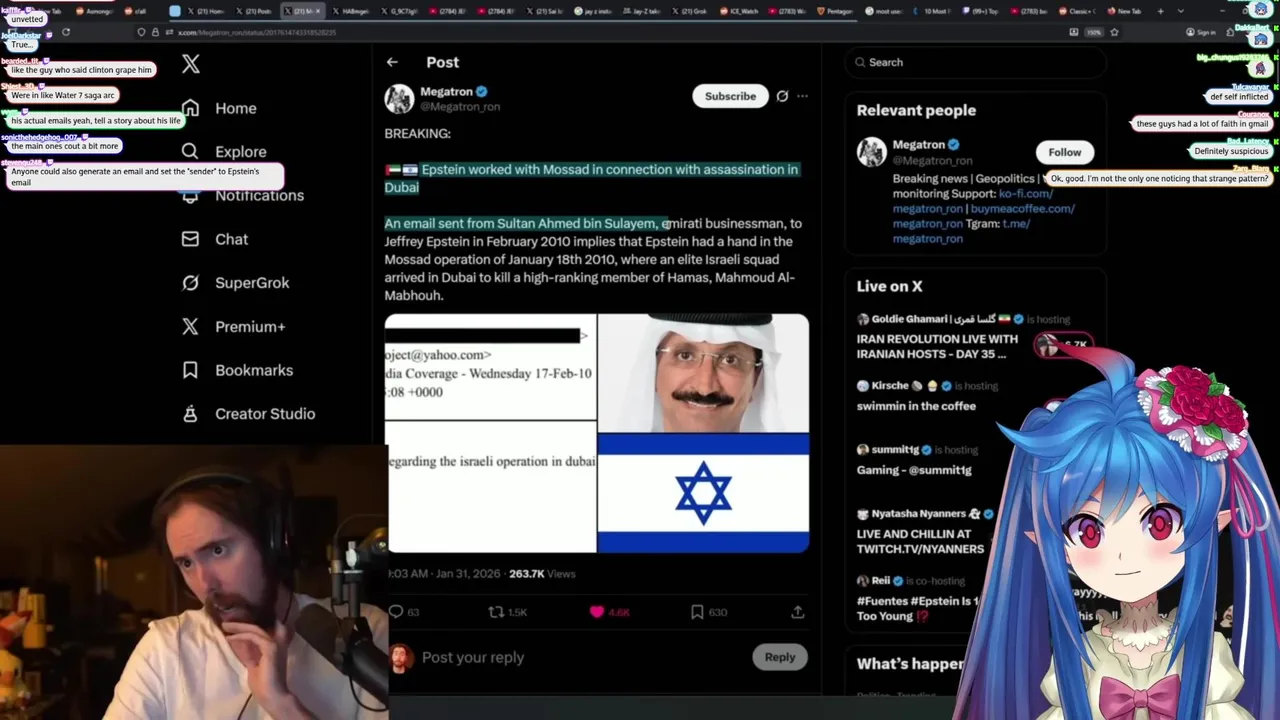Expand the browser tab list chevron
Image resolution: width=1280 pixels, height=720 pixels.
[x=1181, y=11]
